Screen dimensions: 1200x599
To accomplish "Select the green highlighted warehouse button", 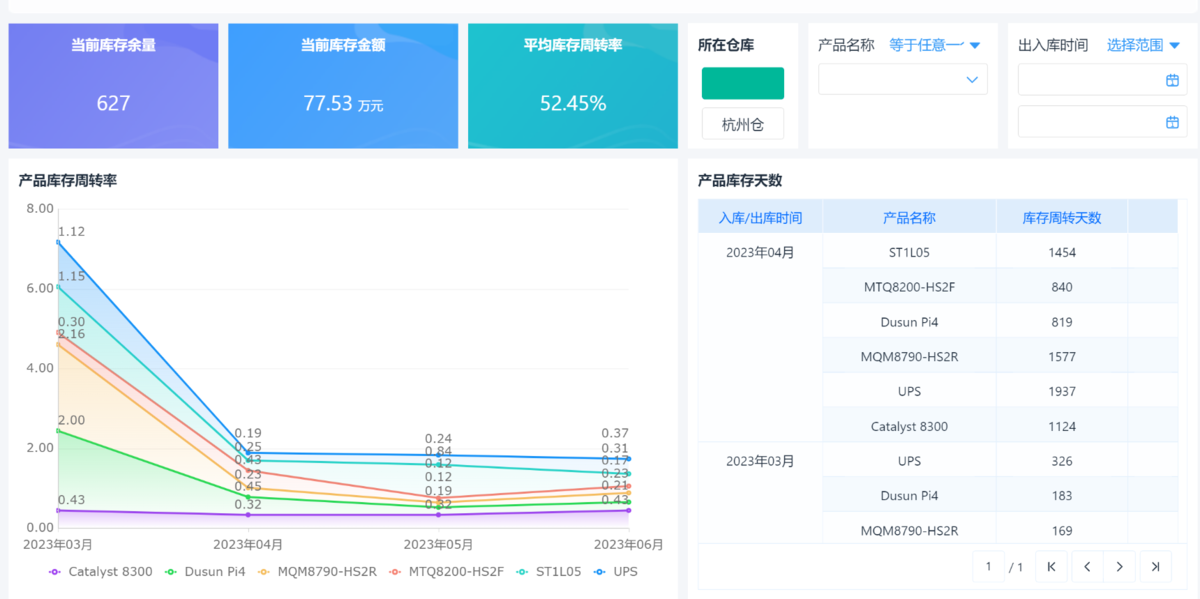I will click(743, 83).
